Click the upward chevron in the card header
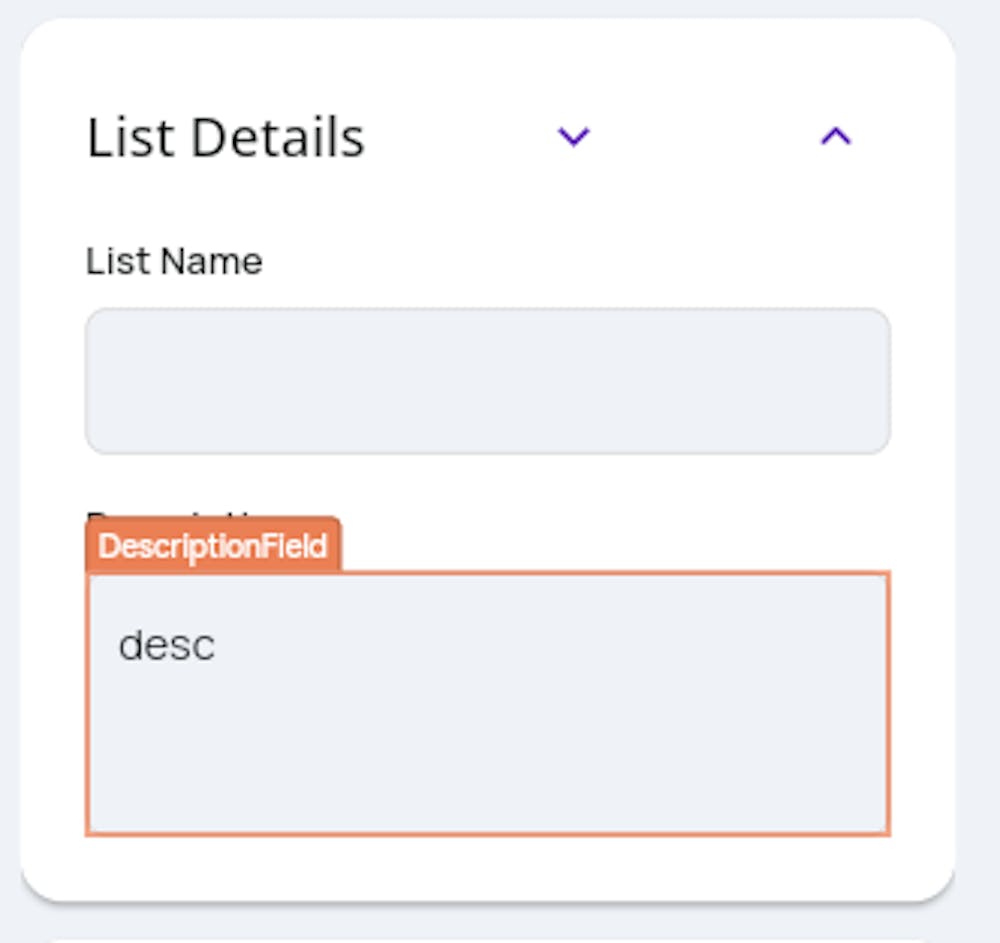 coord(835,136)
